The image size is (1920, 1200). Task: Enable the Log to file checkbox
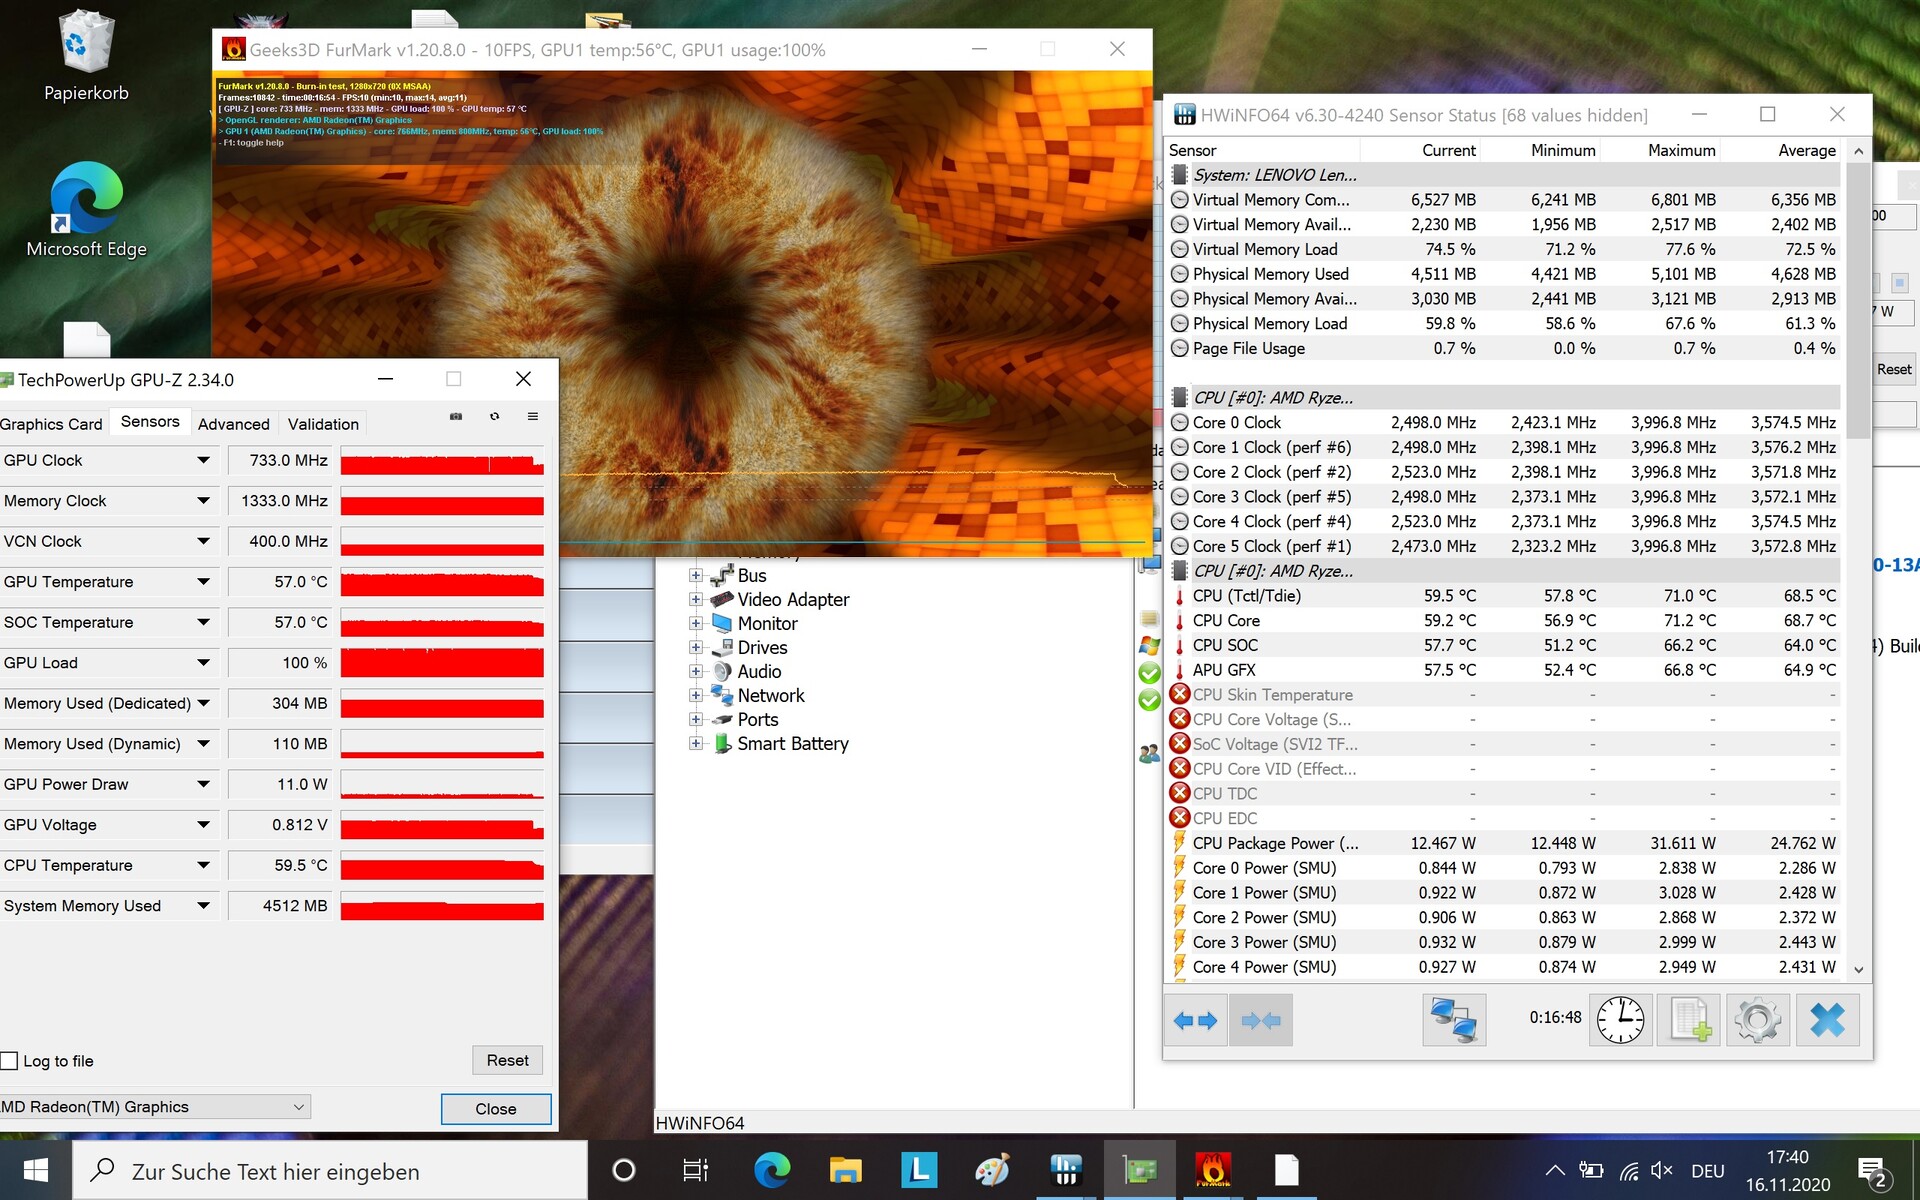click(x=10, y=1061)
